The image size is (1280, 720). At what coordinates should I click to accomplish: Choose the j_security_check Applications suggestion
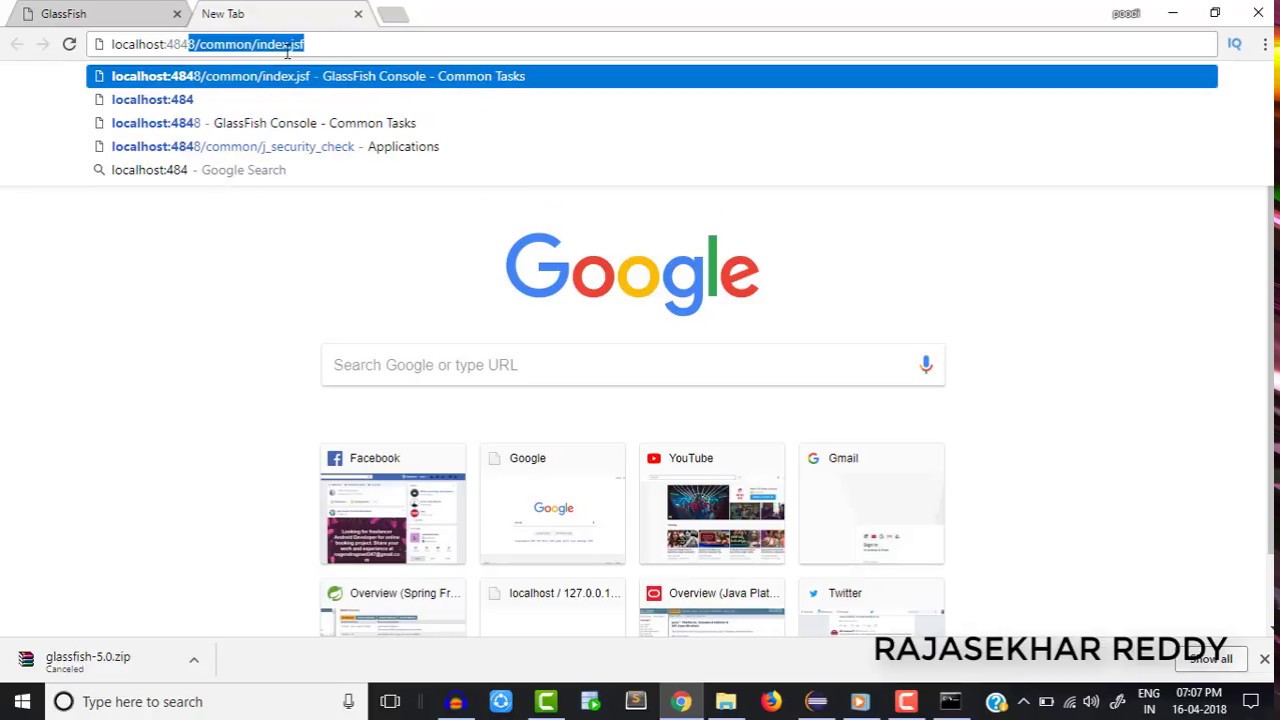pos(651,146)
